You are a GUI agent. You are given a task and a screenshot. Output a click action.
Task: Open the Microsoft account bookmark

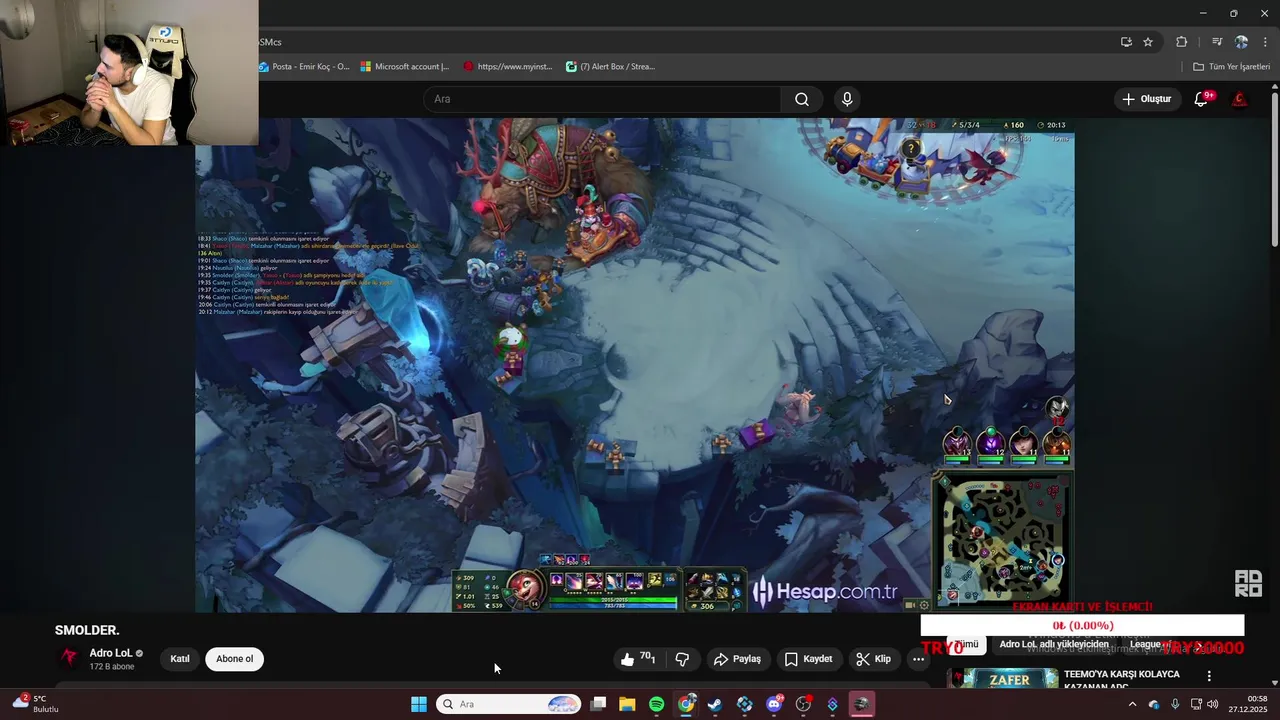point(405,67)
